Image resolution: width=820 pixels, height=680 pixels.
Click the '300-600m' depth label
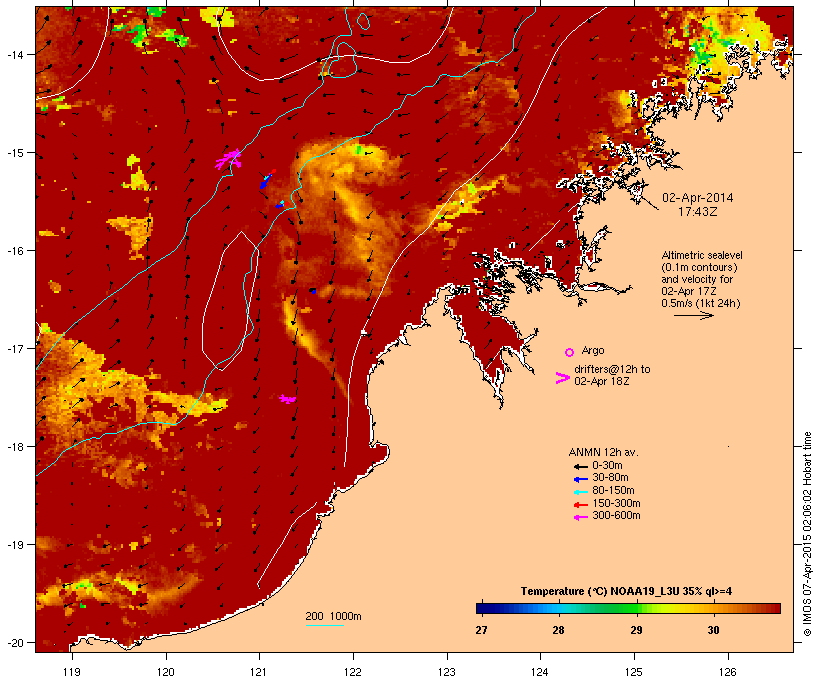(x=616, y=516)
